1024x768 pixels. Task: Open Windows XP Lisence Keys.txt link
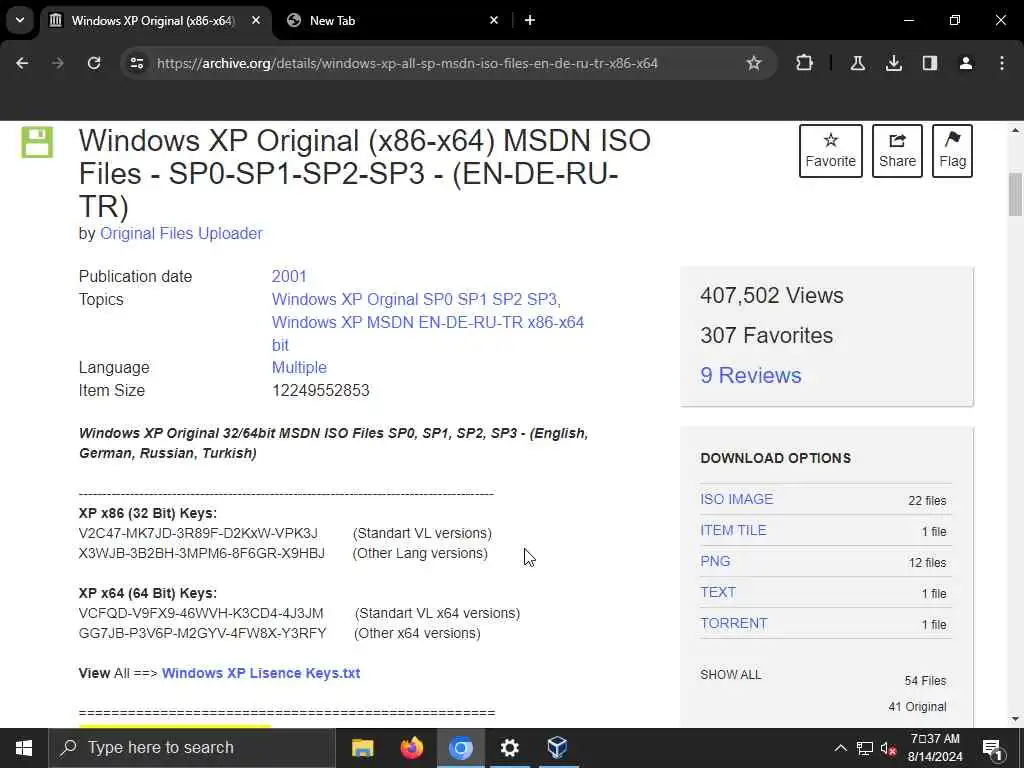click(261, 673)
